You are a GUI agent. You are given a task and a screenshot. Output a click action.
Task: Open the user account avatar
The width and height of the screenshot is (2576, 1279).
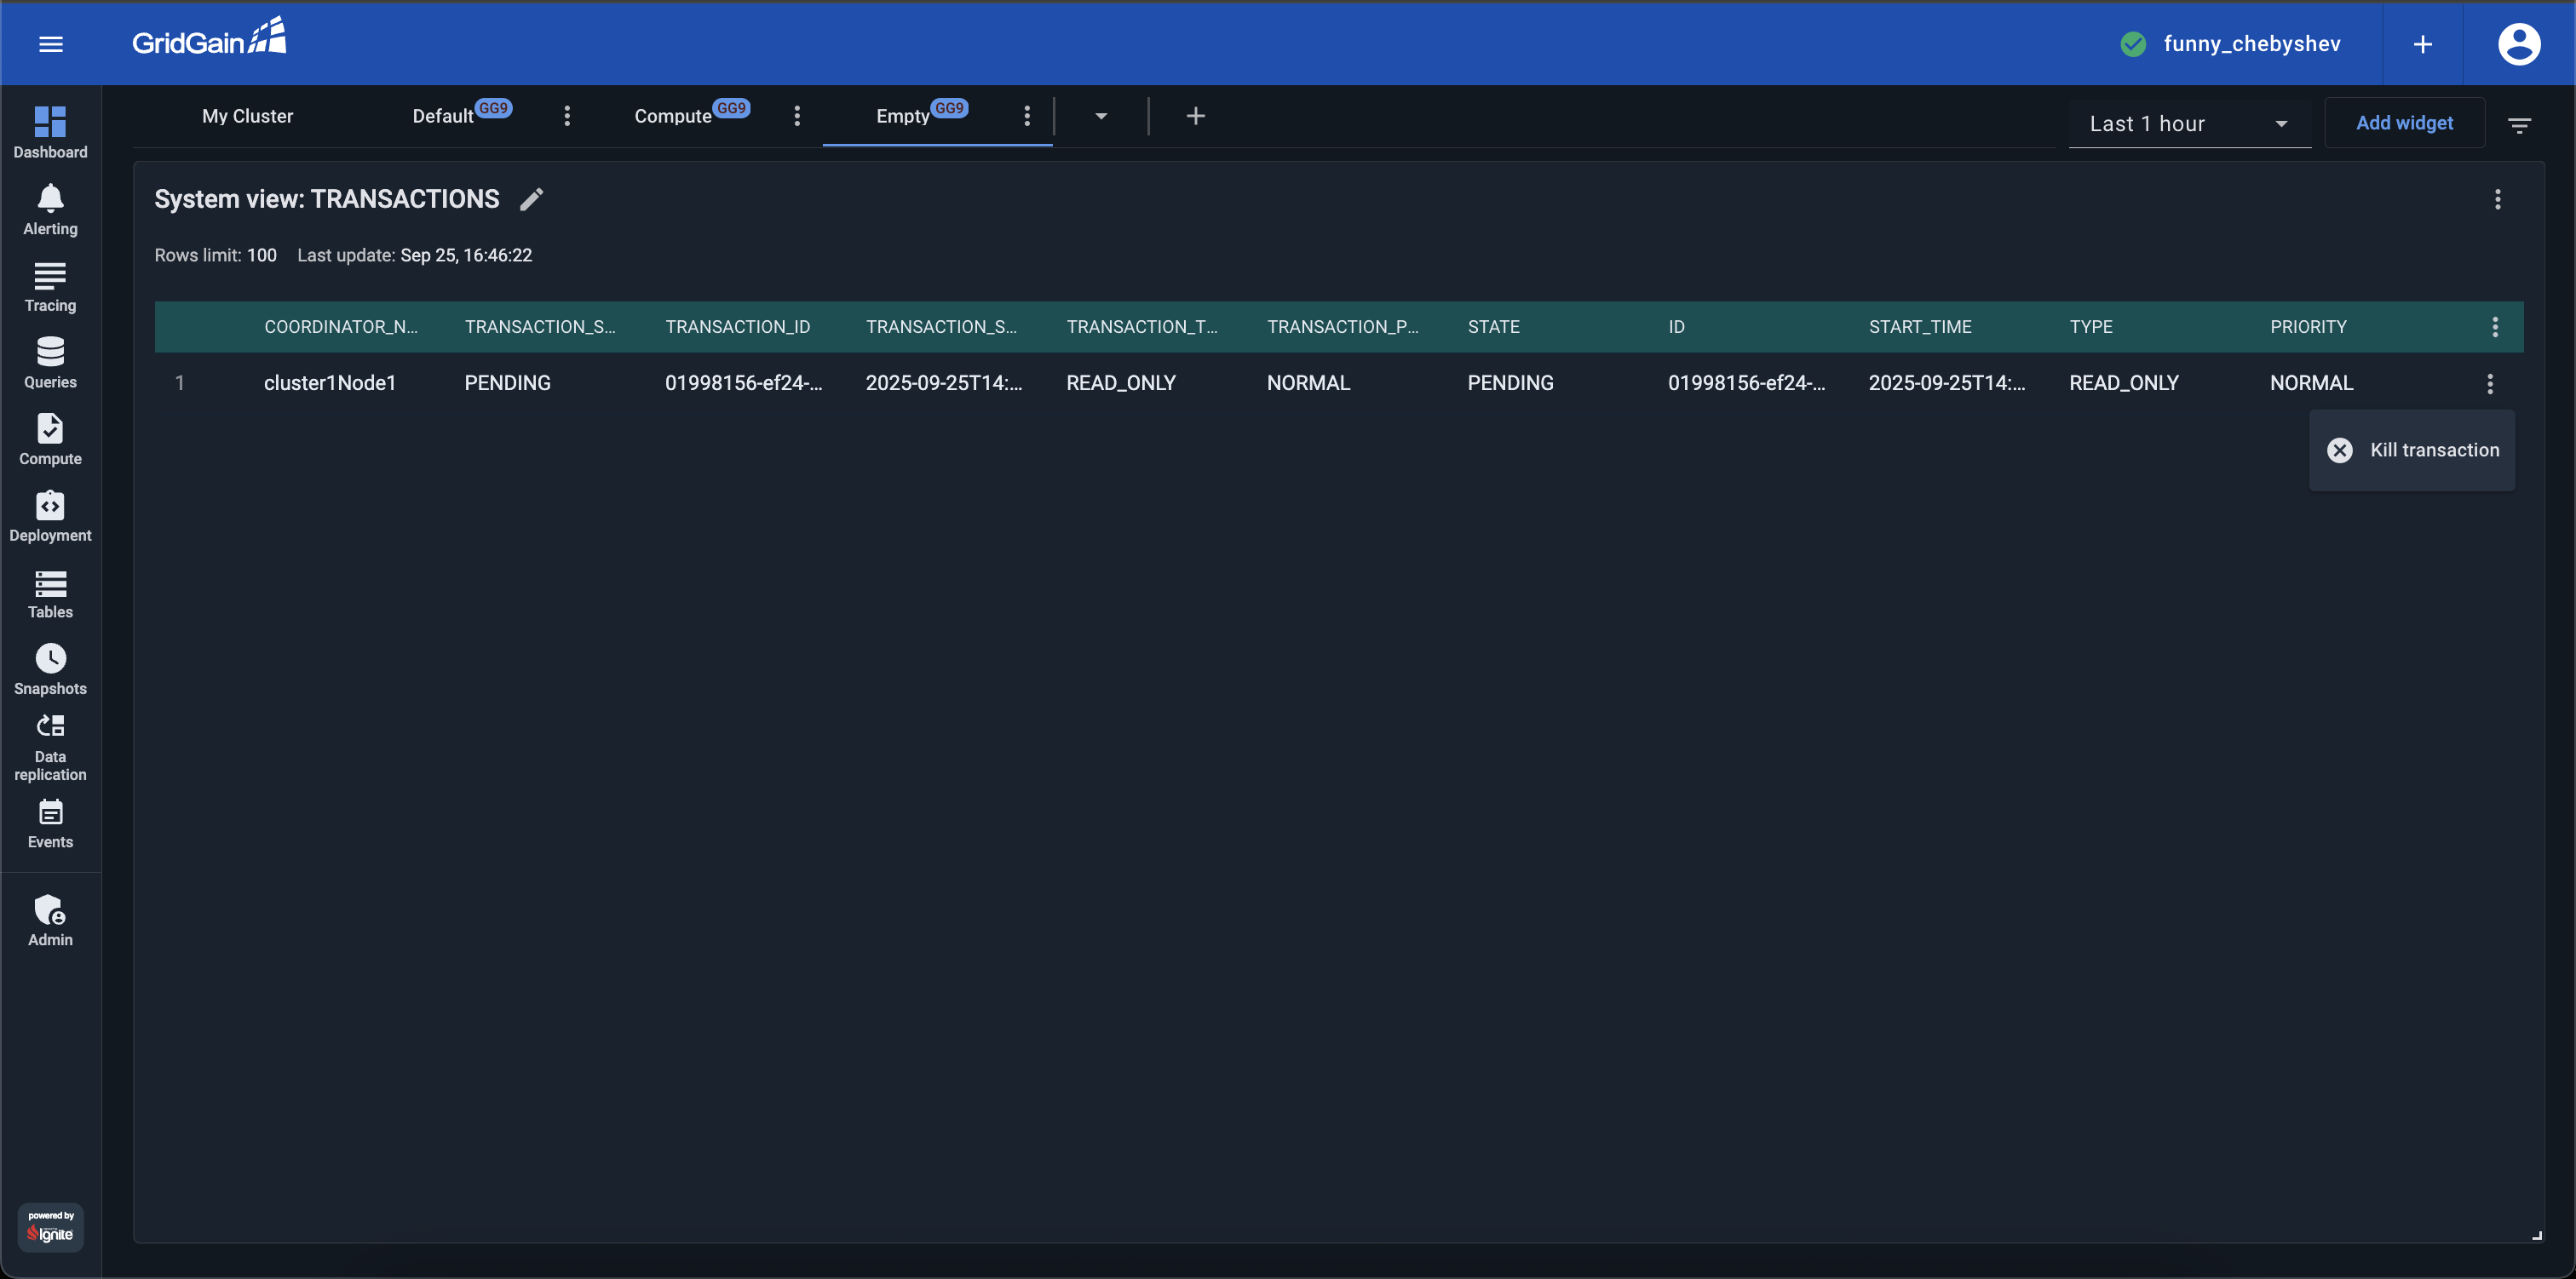tap(2518, 44)
